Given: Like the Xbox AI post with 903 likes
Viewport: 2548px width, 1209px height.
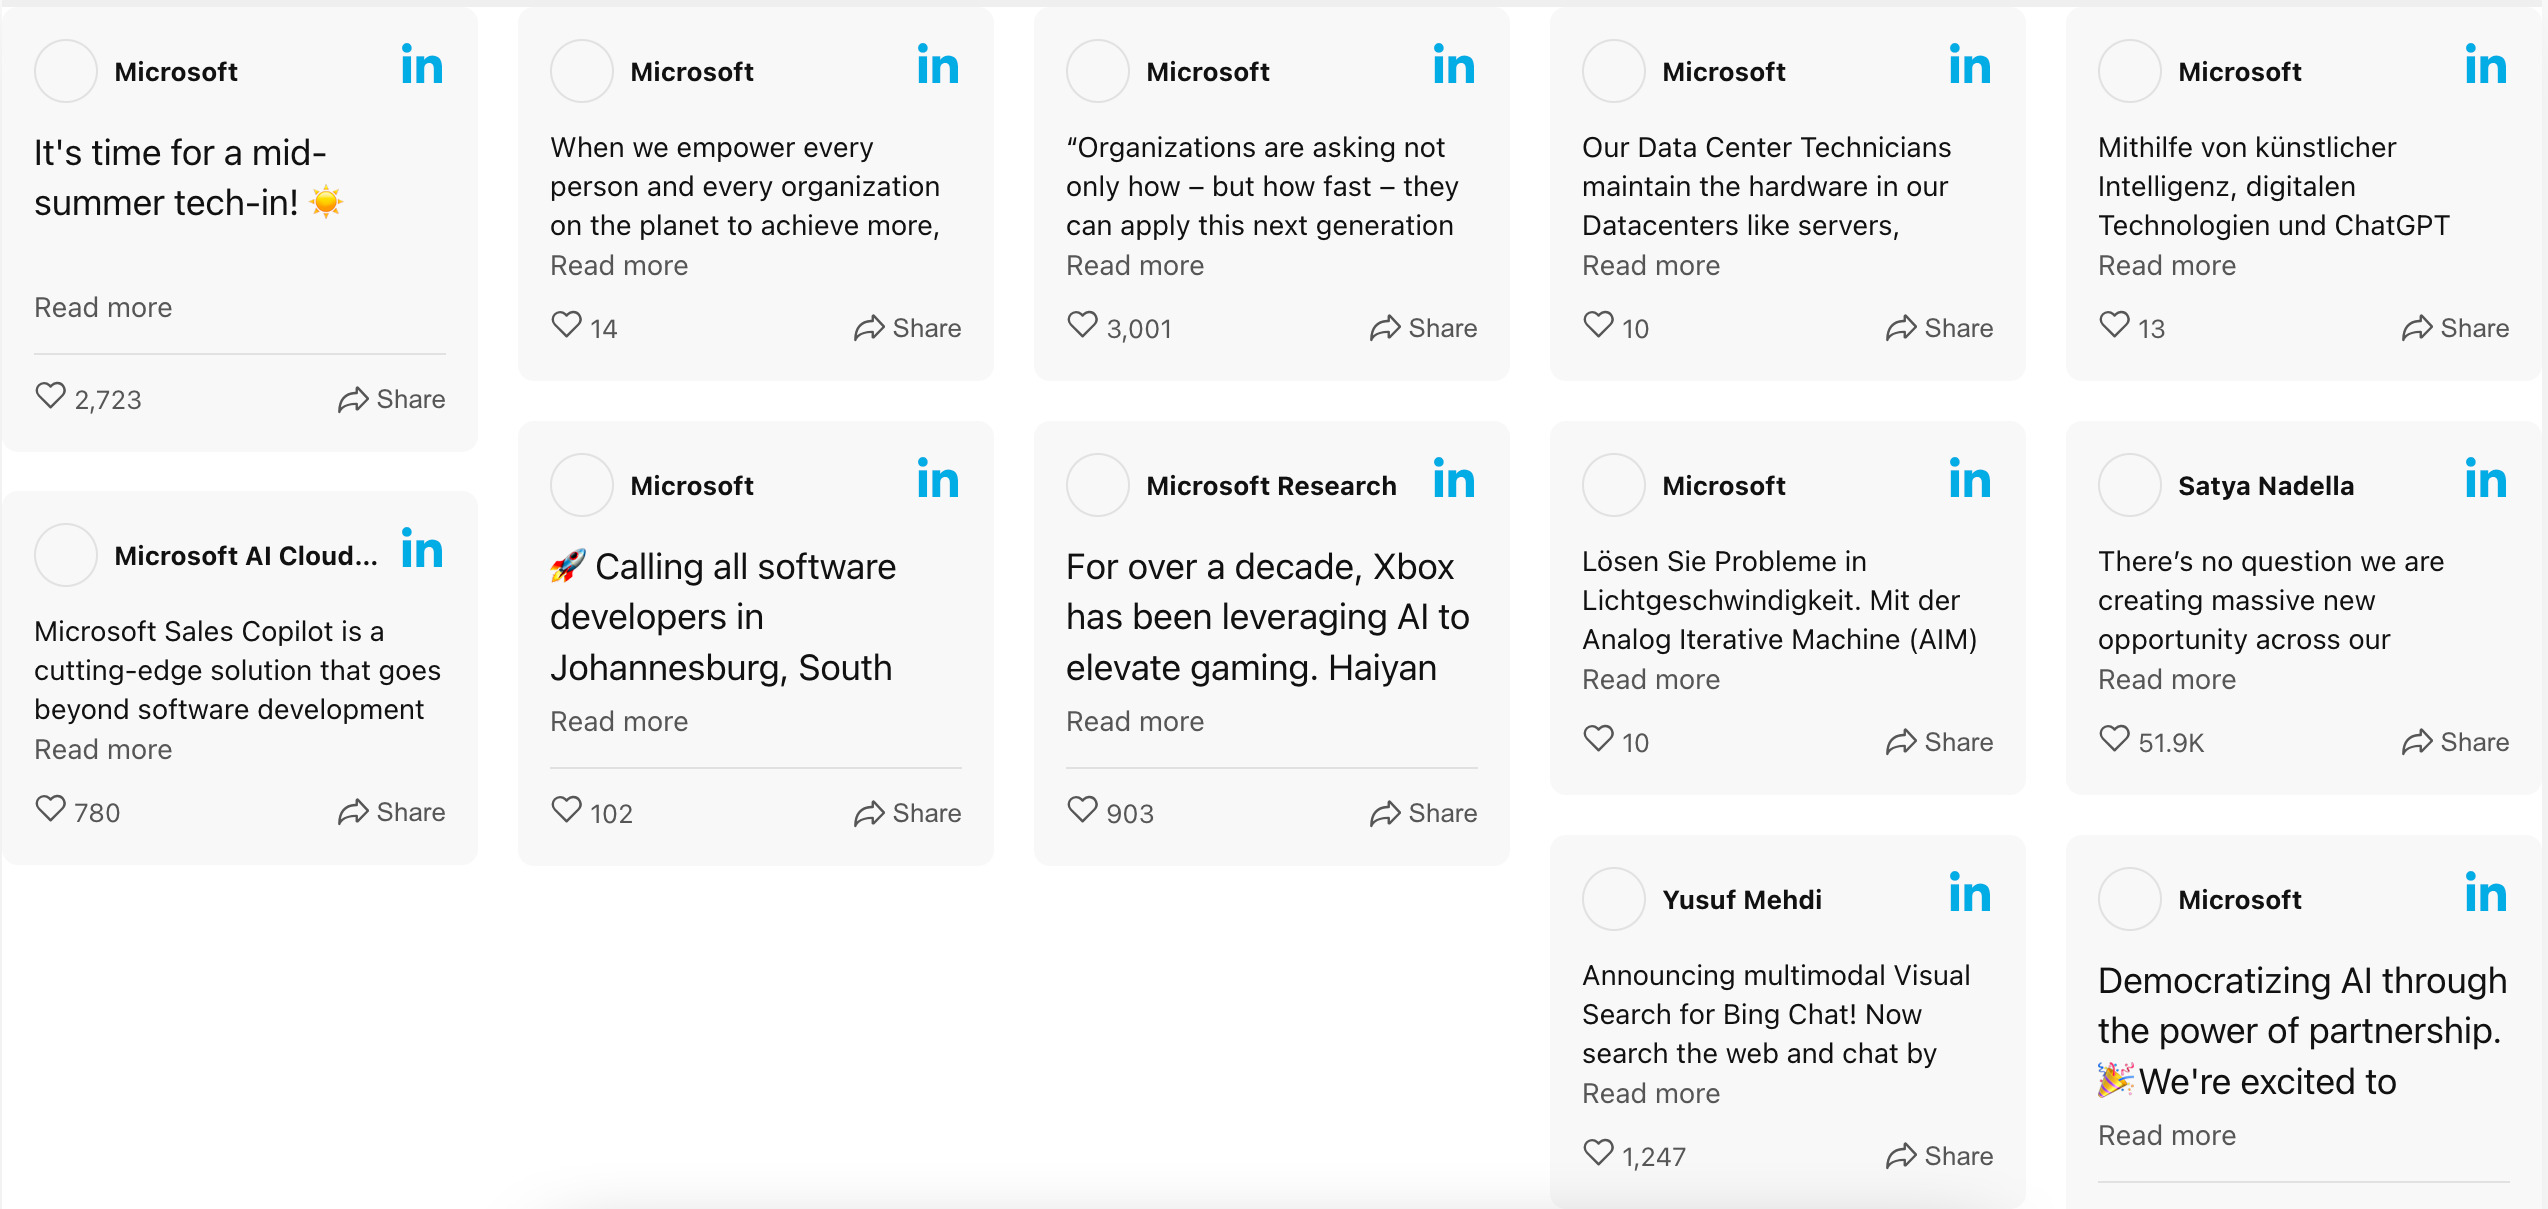Looking at the screenshot, I should click(x=1082, y=810).
